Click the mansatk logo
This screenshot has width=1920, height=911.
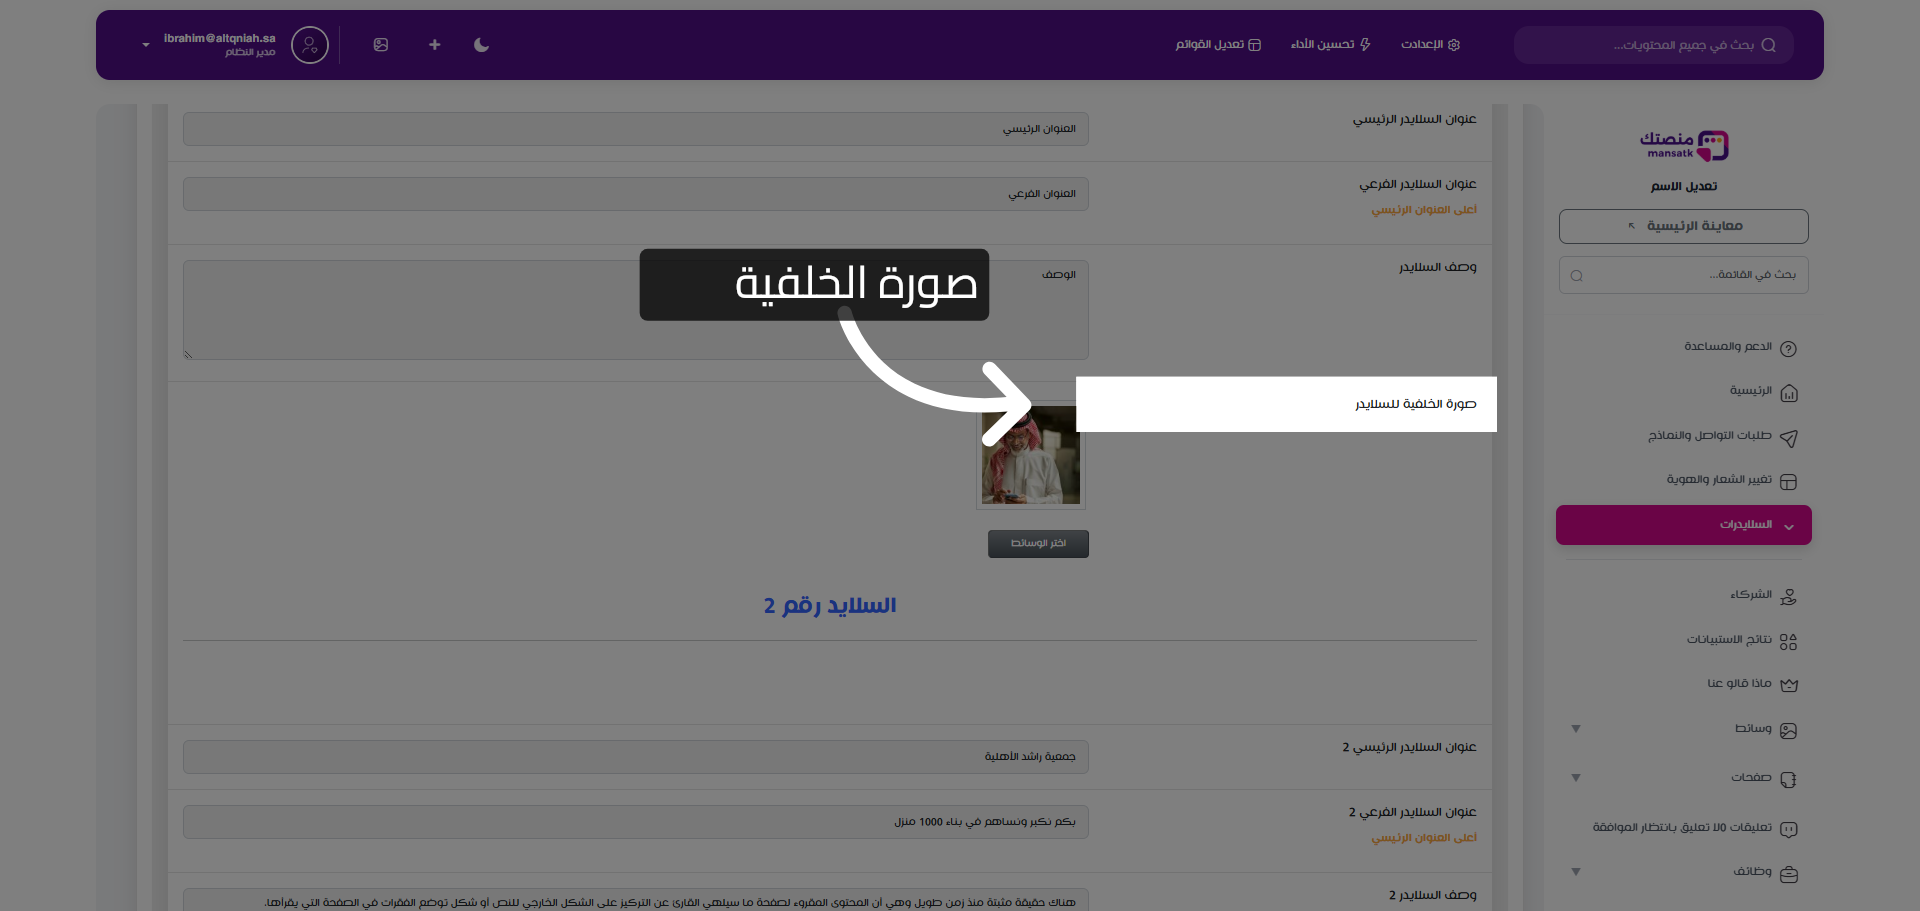click(x=1683, y=145)
